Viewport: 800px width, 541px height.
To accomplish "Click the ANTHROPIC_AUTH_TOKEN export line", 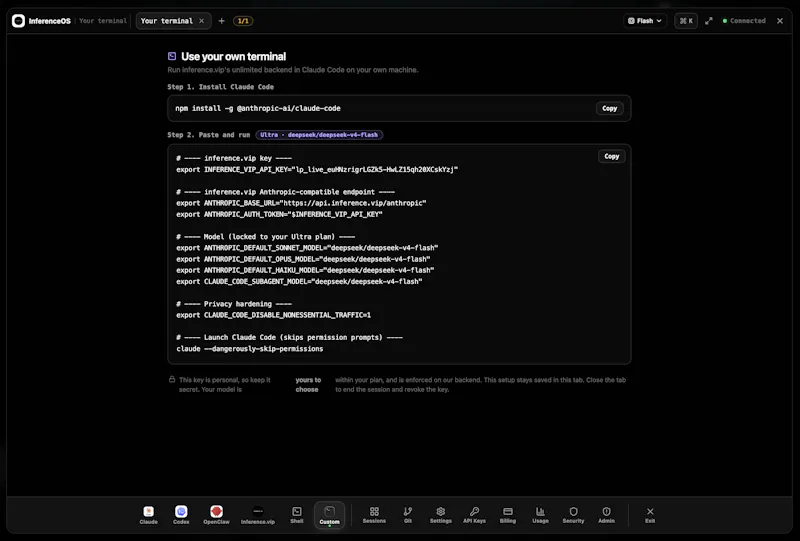I will 280,214.
